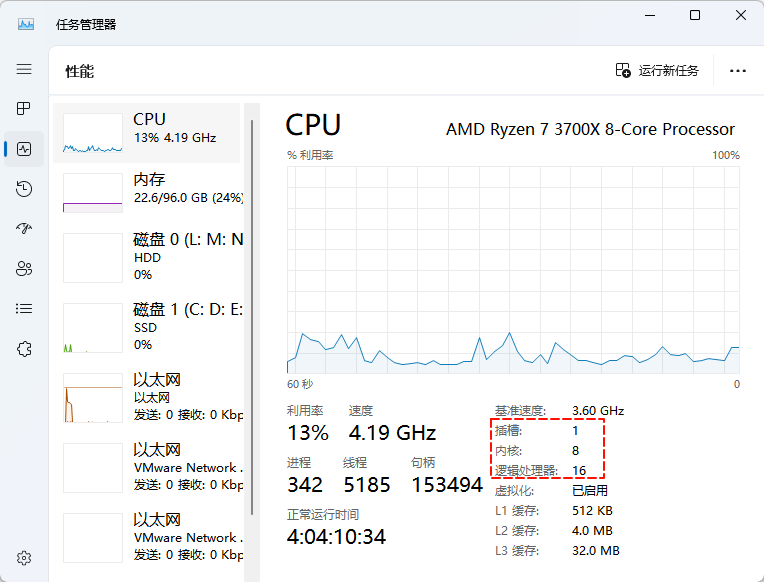Open the Services puzzle-piece icon

click(x=24, y=349)
